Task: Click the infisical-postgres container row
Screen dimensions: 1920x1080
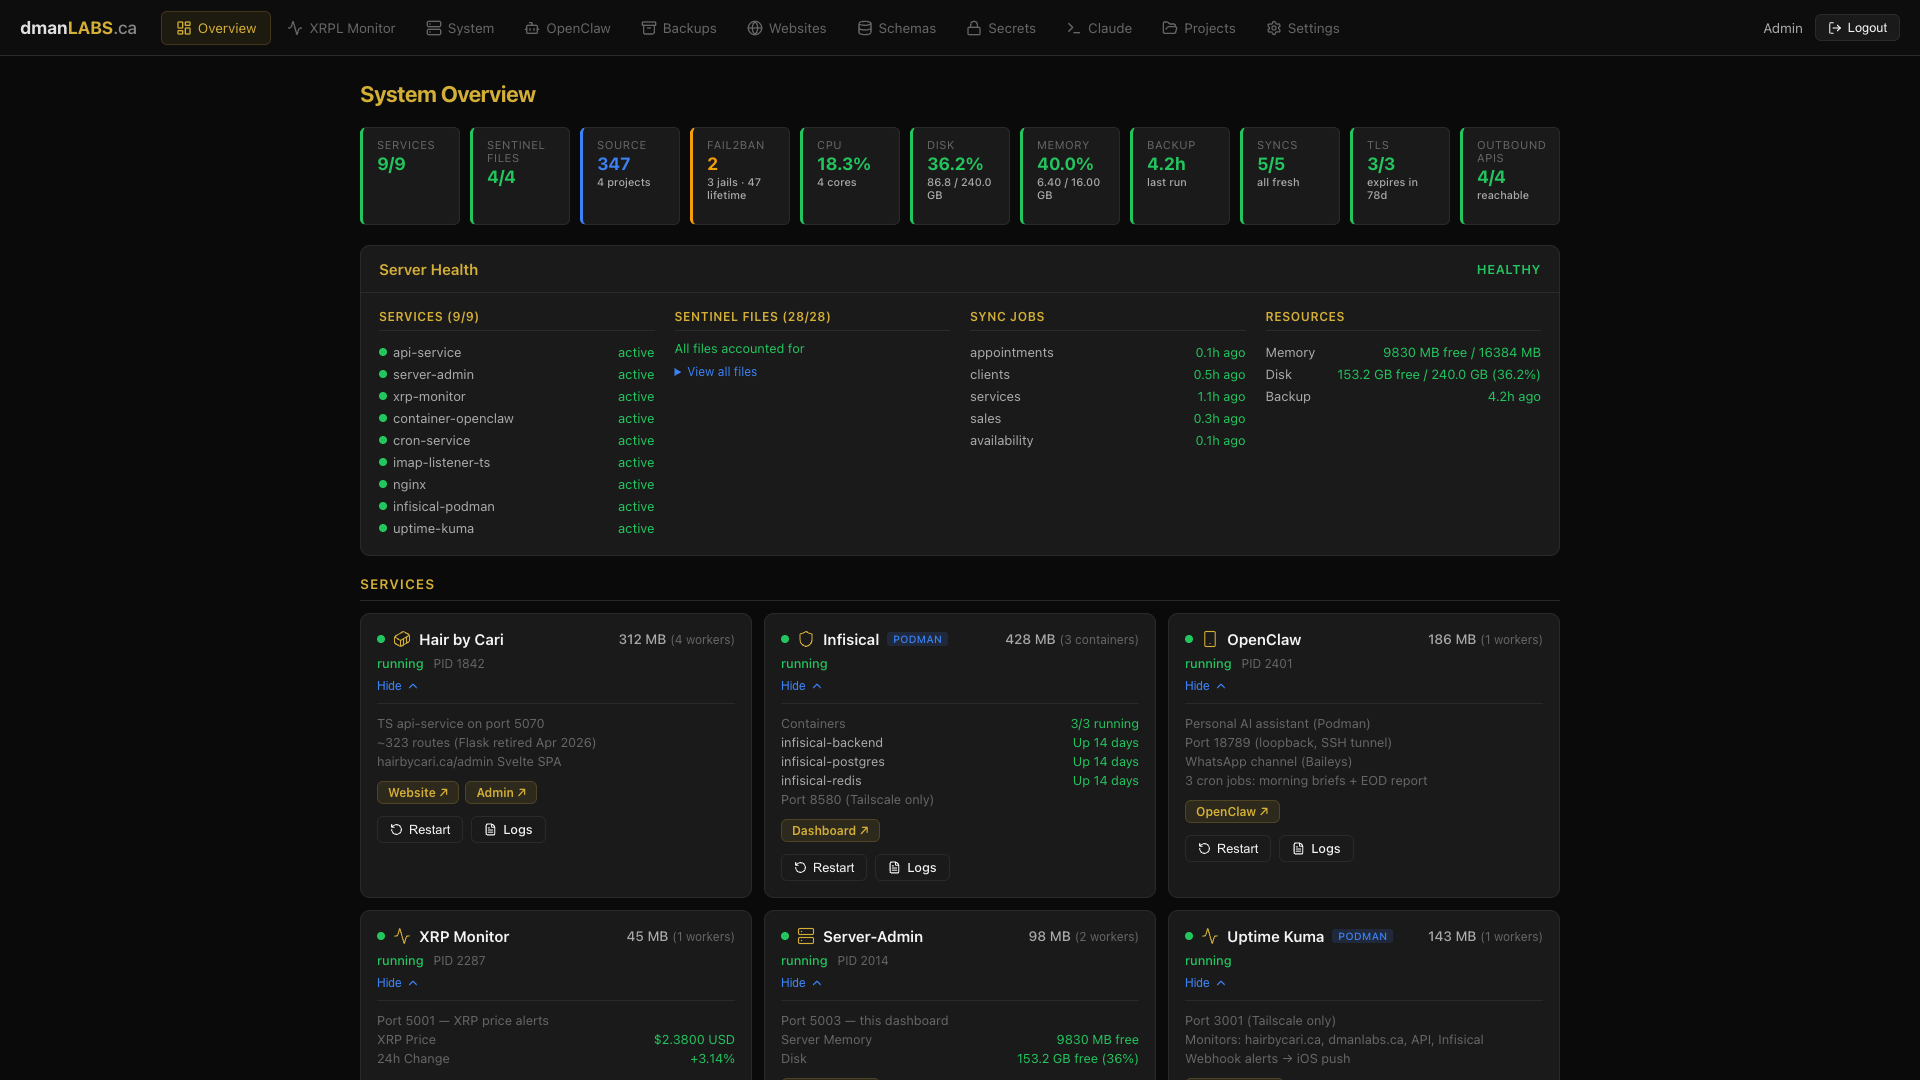Action: [959, 762]
